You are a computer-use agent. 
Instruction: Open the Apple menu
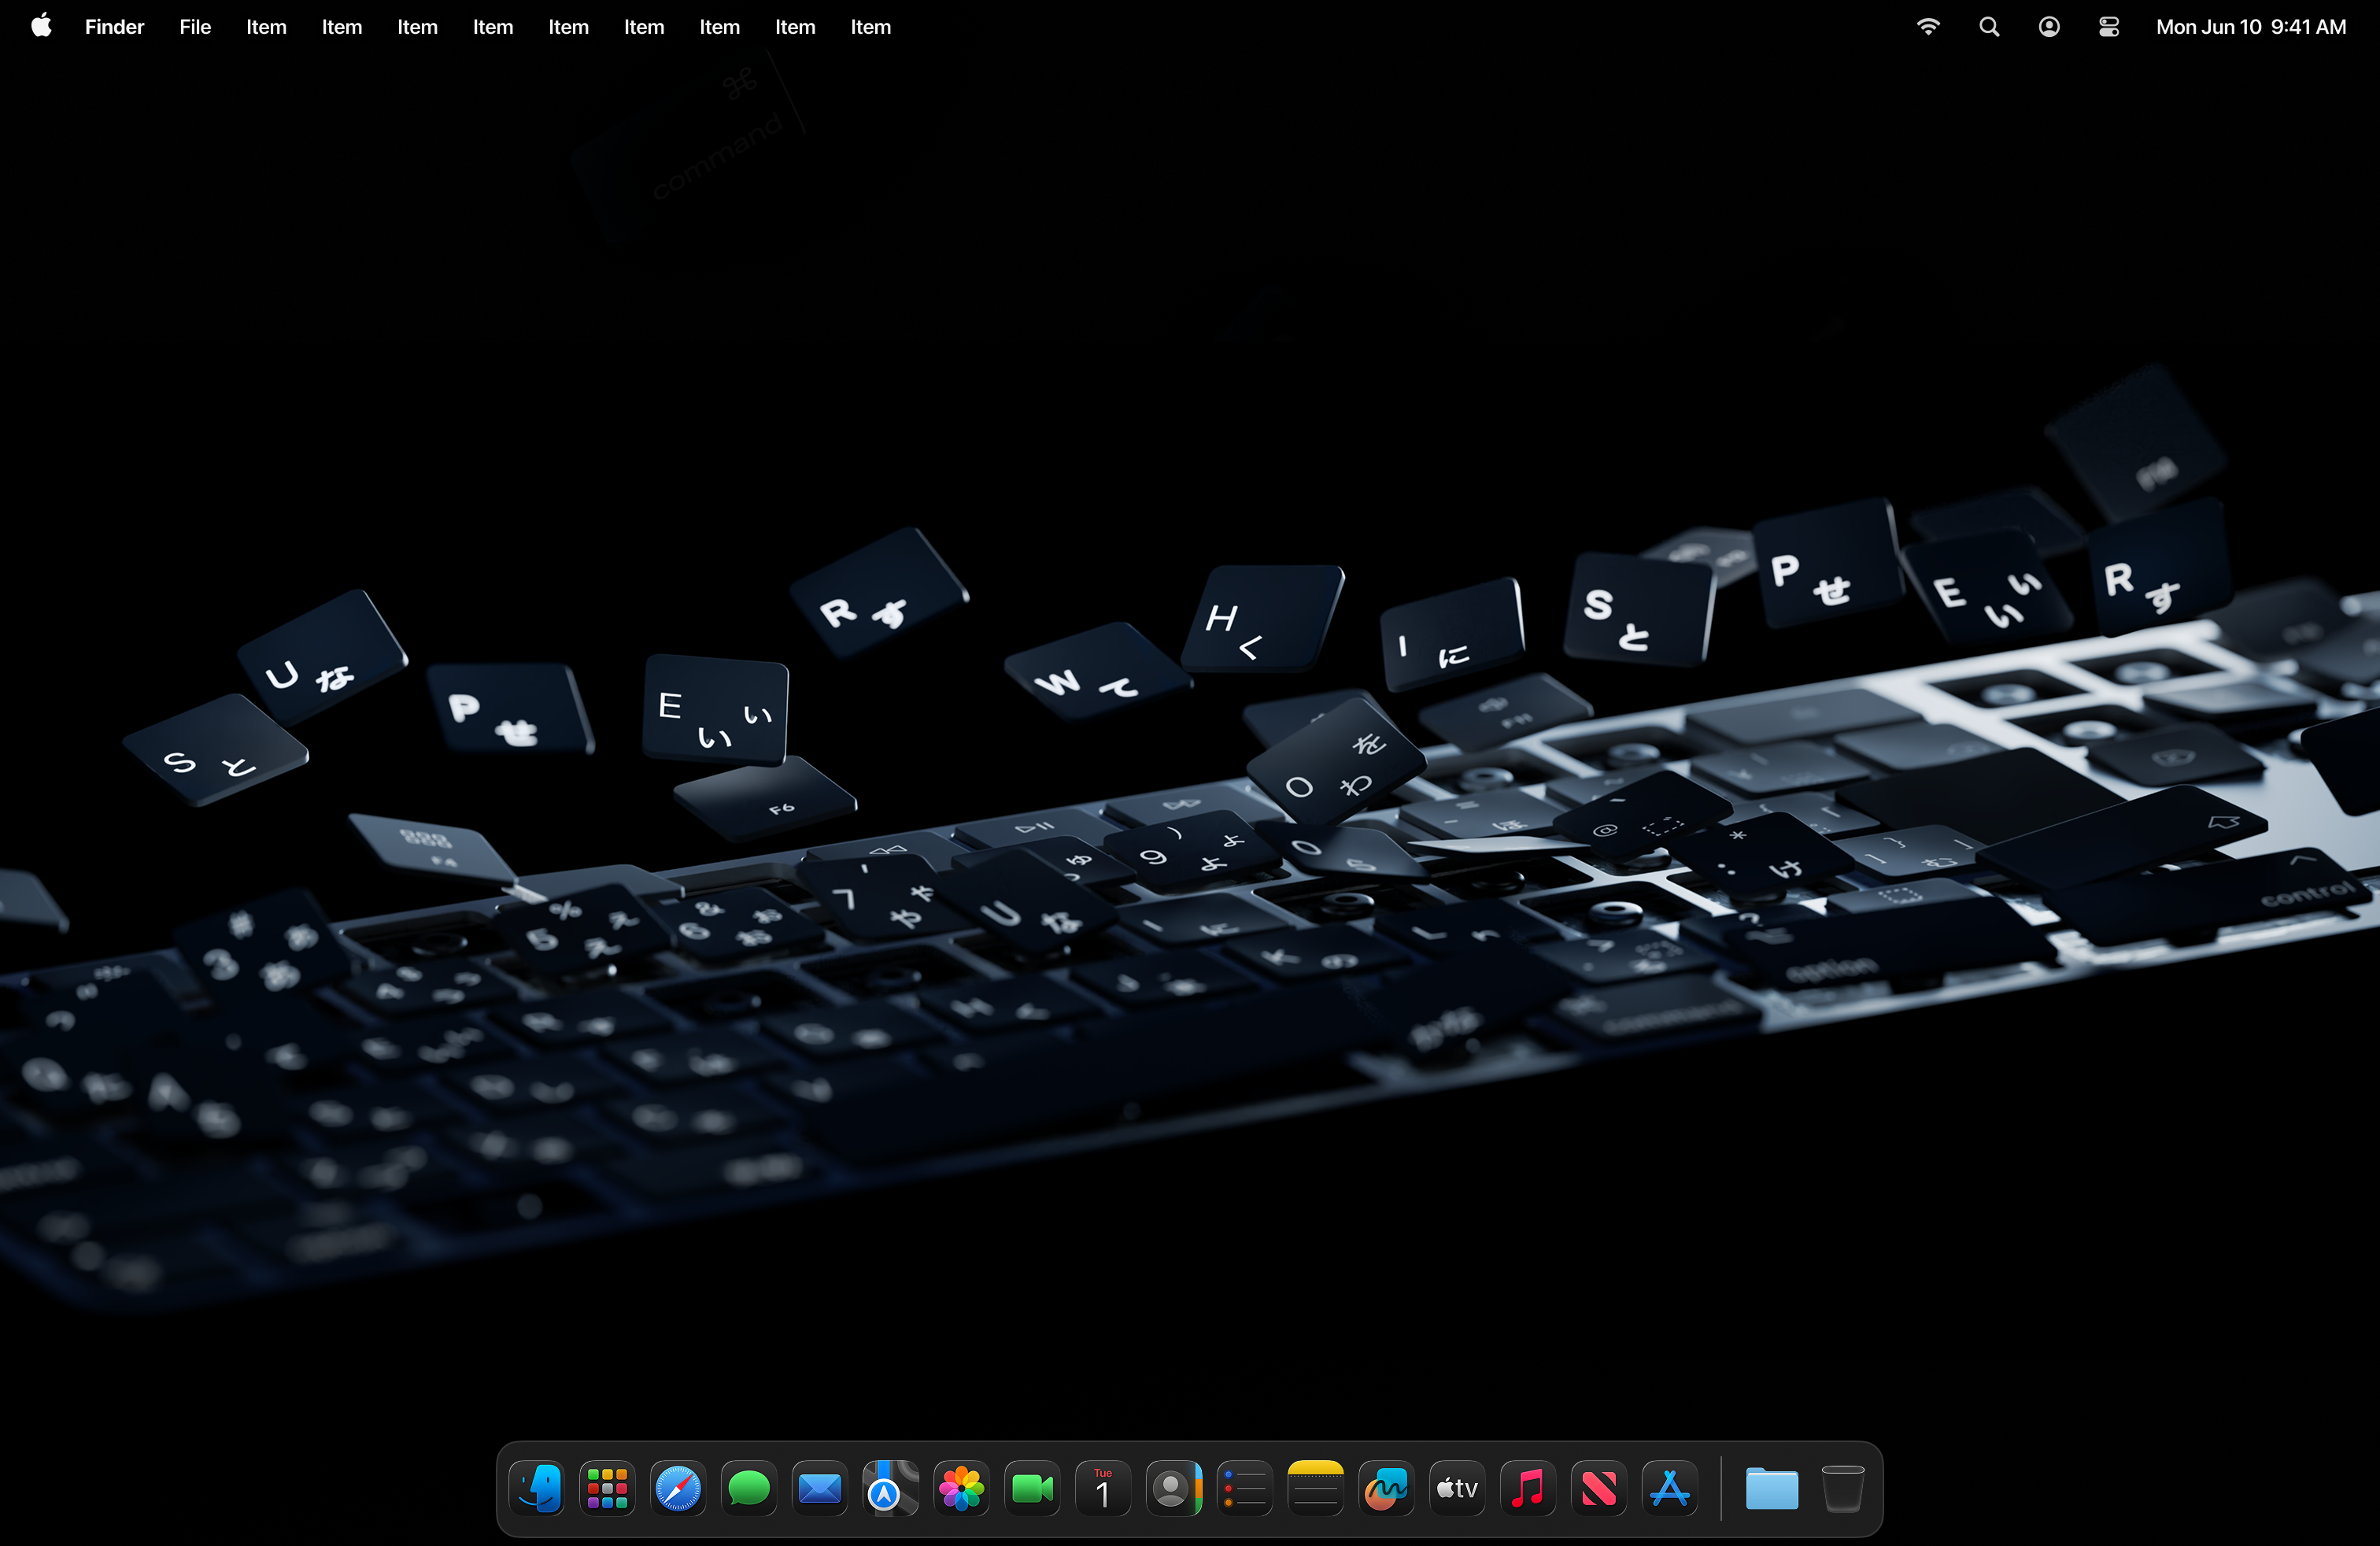click(41, 27)
